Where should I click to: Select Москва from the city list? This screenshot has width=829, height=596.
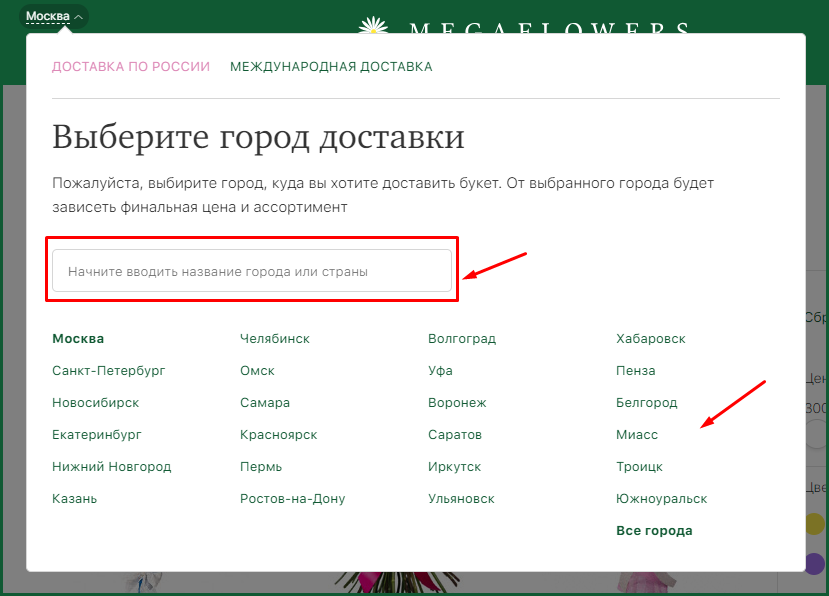pyautogui.click(x=78, y=339)
